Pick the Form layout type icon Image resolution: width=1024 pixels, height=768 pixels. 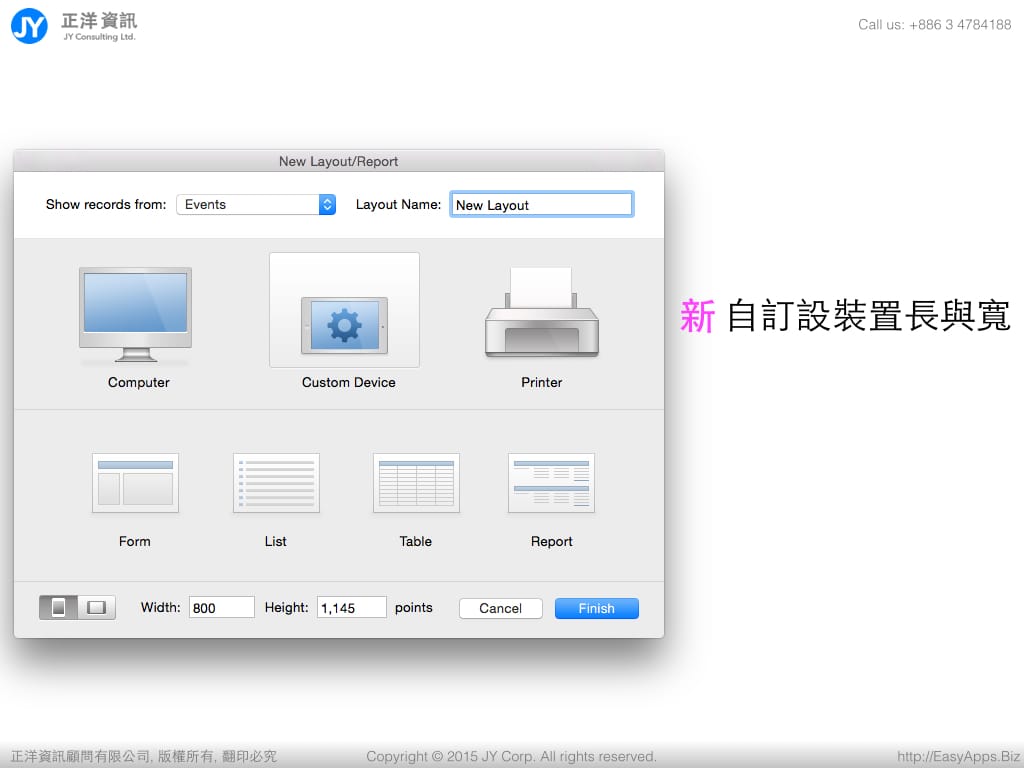pyautogui.click(x=135, y=483)
